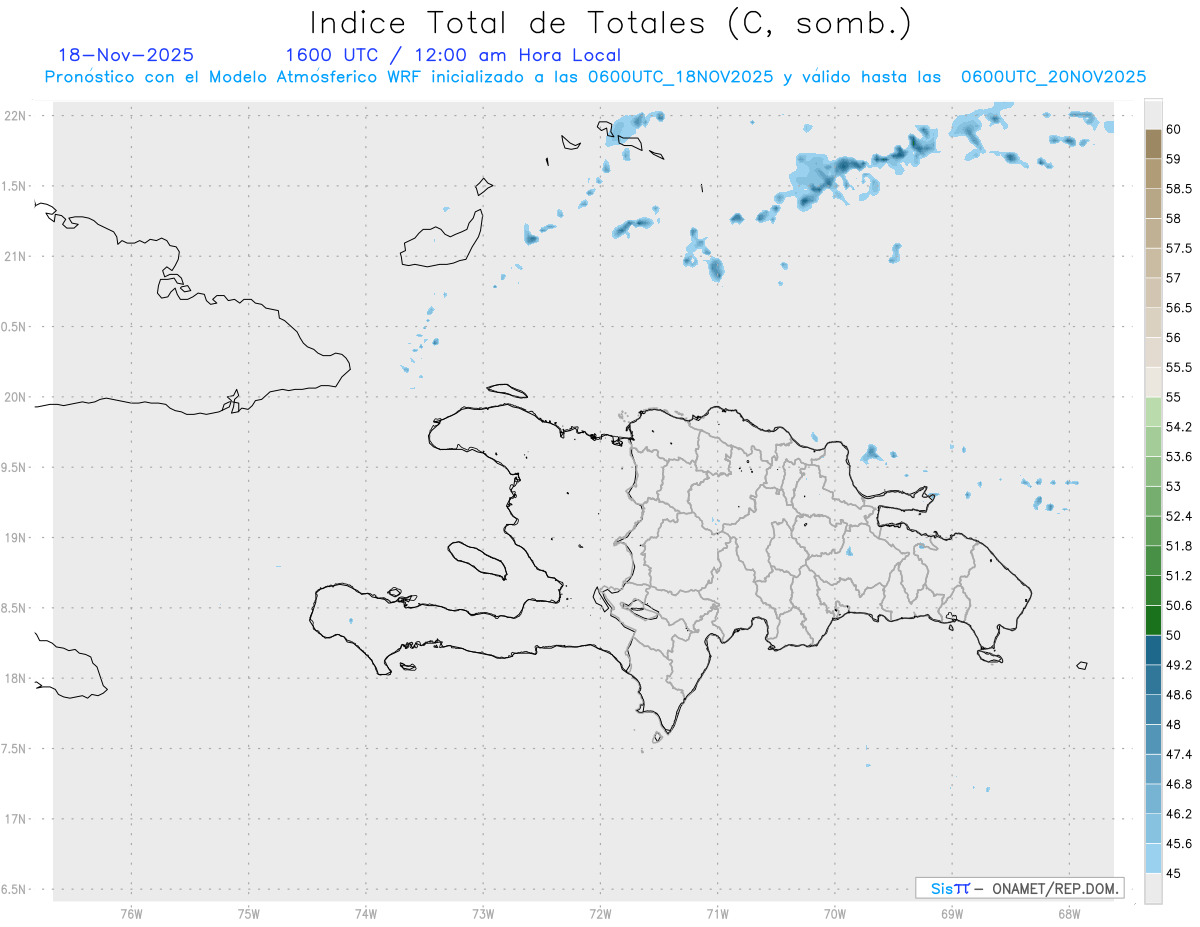
Task: Click the '17N' latitude label
Action: pos(15,819)
